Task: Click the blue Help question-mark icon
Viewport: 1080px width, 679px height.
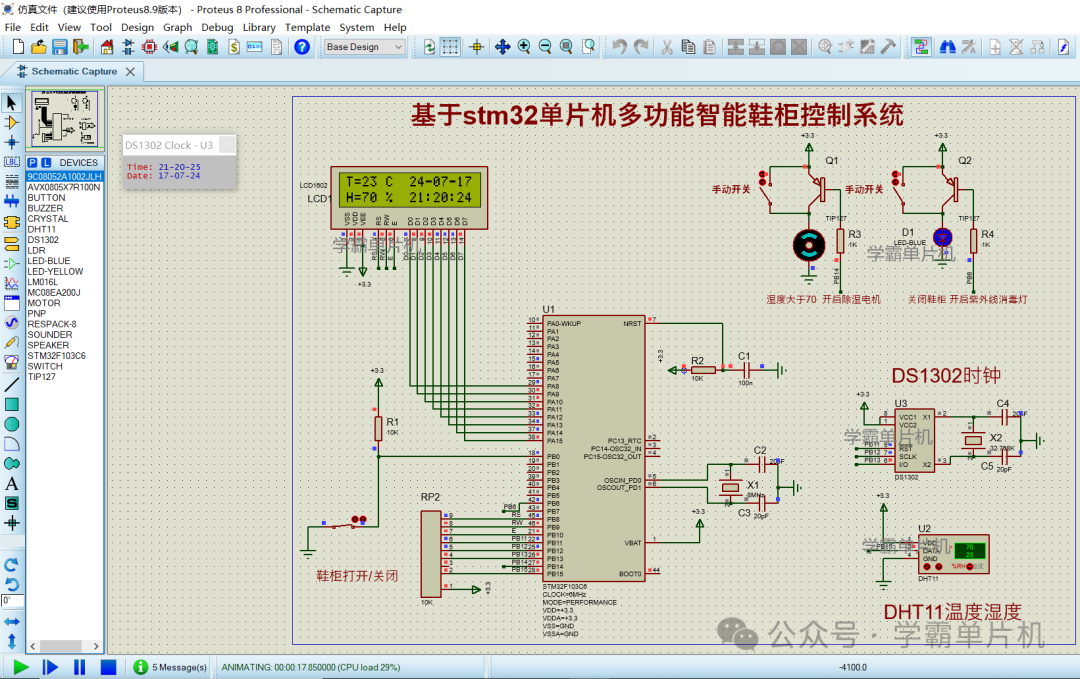Action: pos(302,47)
